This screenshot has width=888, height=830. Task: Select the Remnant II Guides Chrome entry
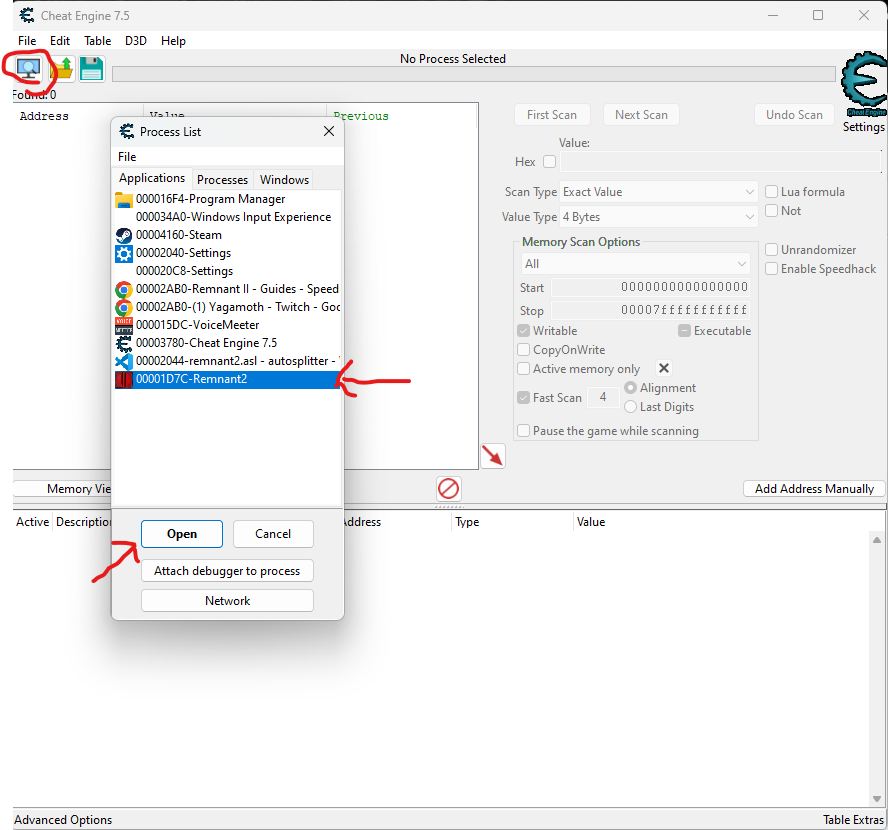[x=227, y=289]
